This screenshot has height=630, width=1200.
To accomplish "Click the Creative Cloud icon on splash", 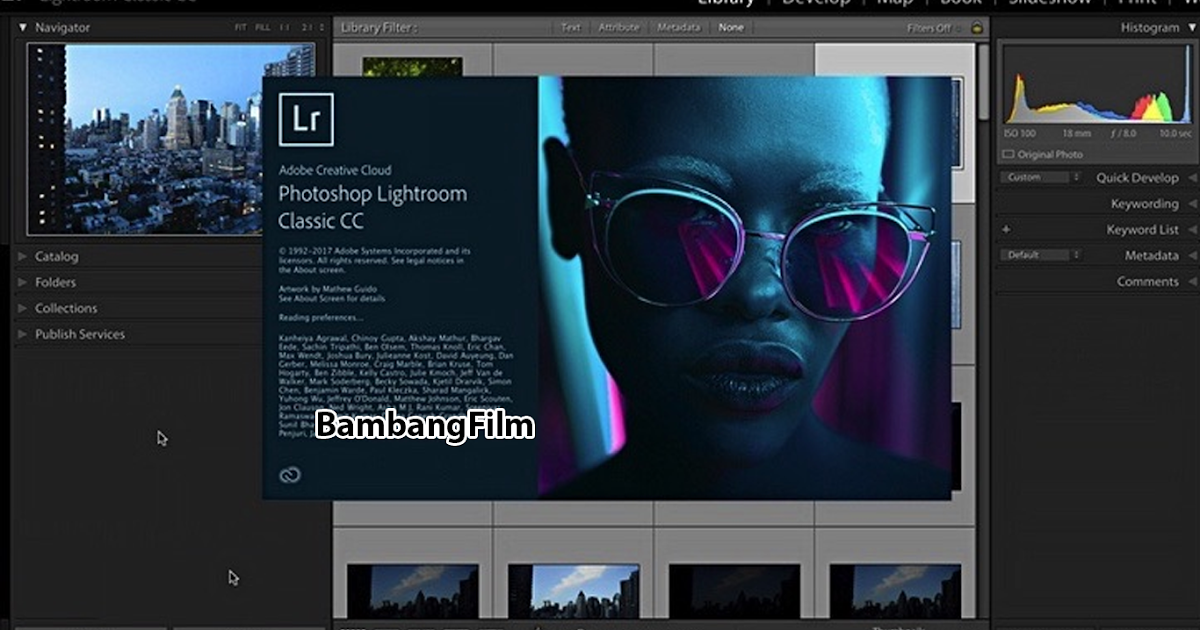I will [290, 475].
